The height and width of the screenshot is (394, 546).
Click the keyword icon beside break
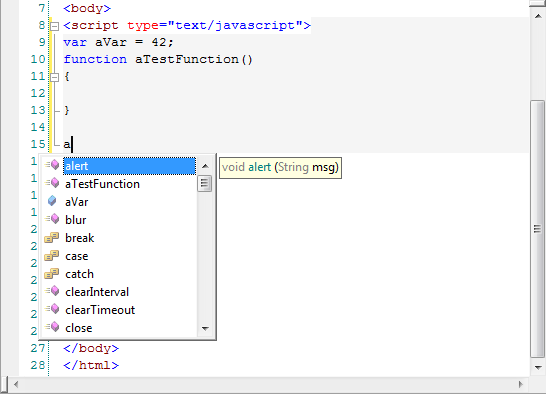point(52,238)
